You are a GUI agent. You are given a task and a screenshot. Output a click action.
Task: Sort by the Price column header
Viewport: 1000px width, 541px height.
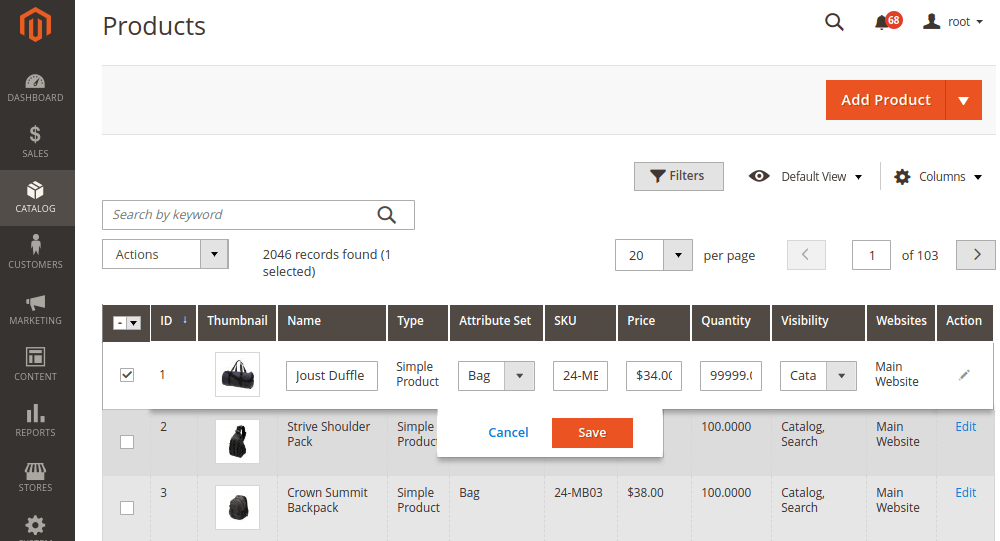(x=654, y=321)
